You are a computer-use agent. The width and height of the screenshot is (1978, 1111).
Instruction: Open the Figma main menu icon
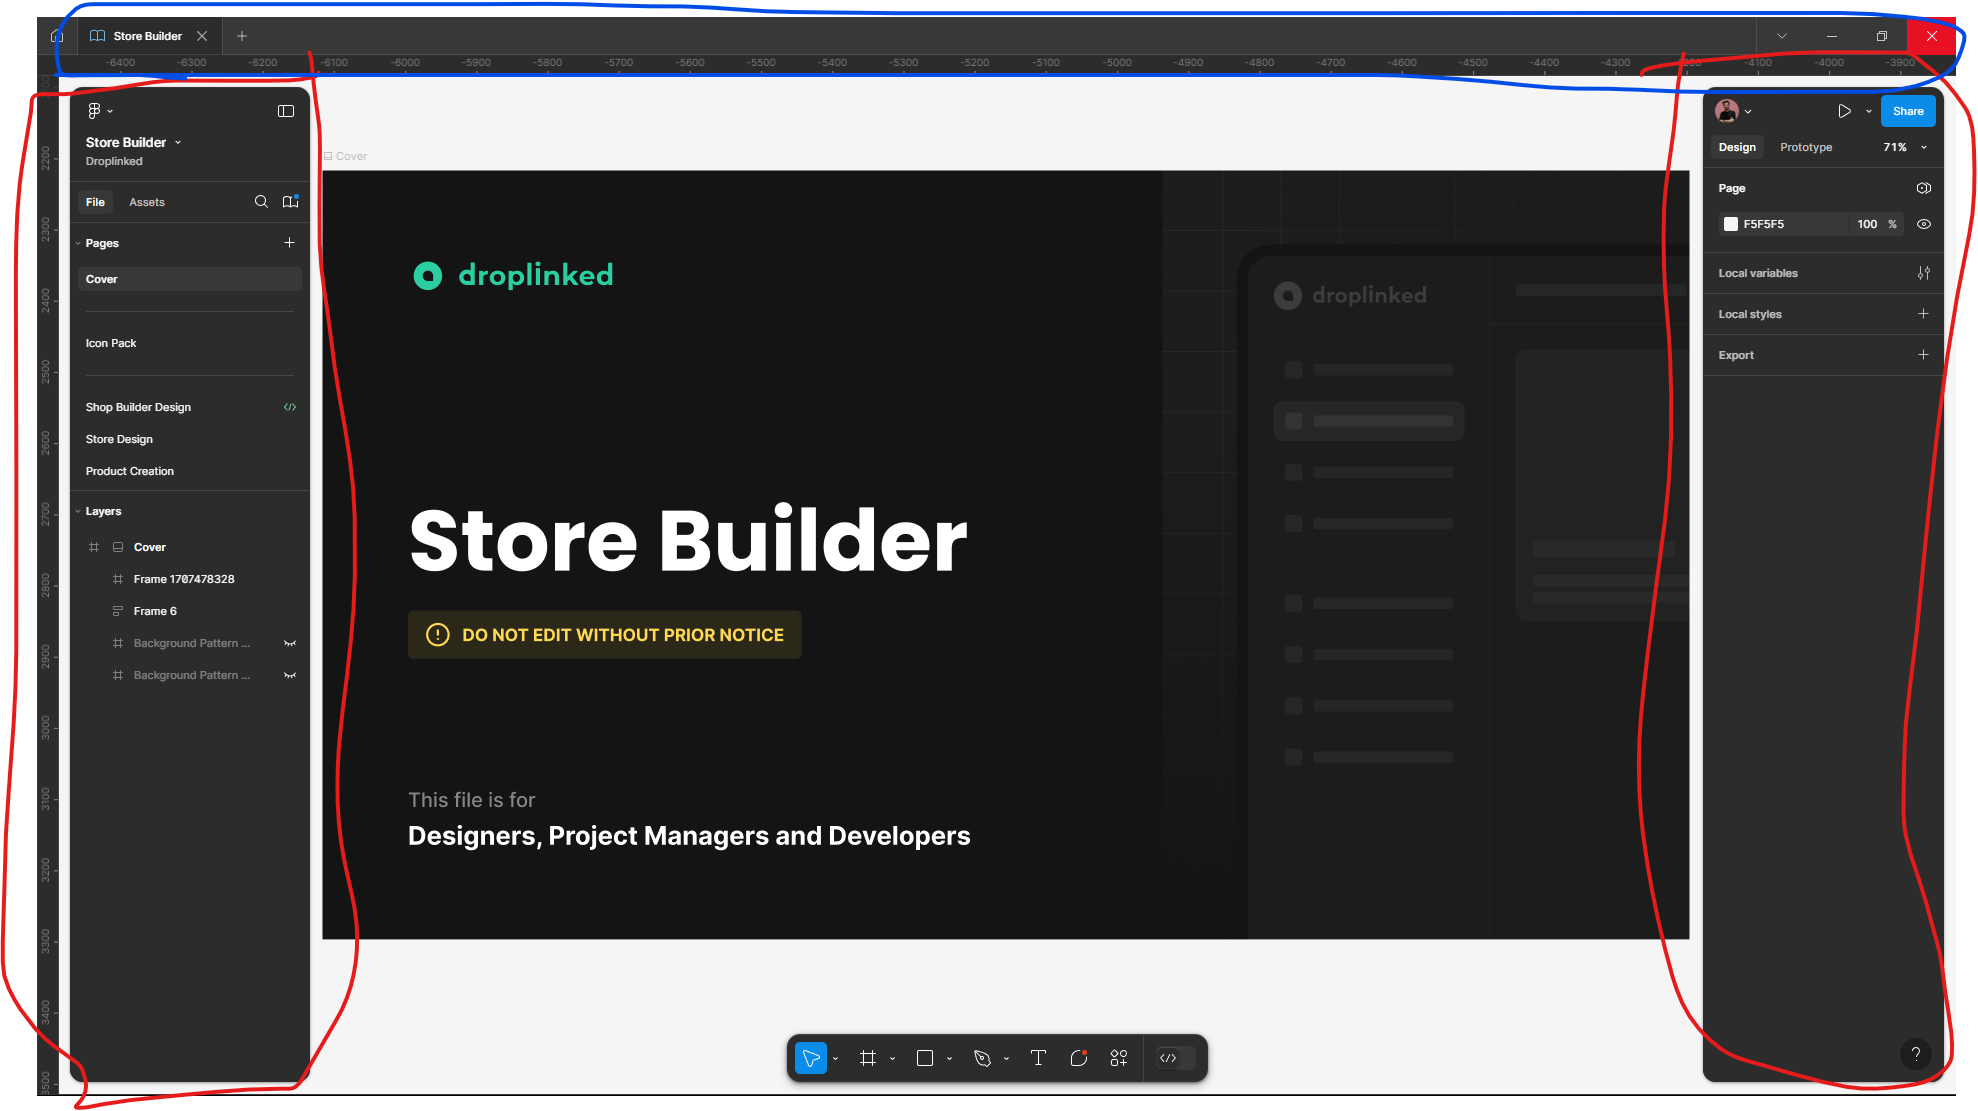click(94, 111)
